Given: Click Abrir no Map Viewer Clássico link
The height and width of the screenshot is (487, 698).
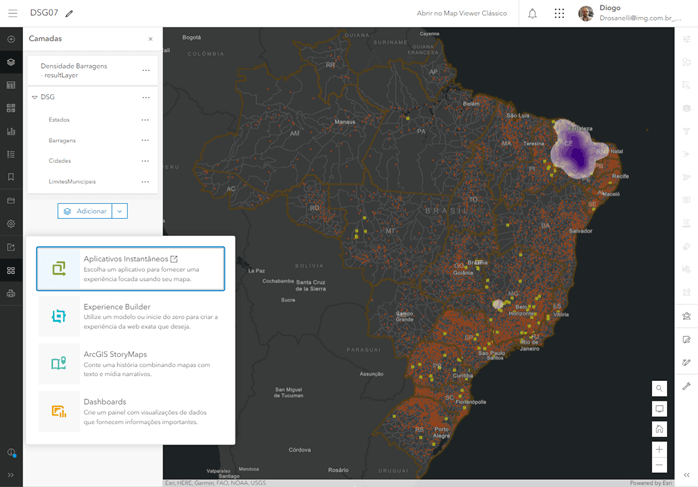Looking at the screenshot, I should click(461, 13).
